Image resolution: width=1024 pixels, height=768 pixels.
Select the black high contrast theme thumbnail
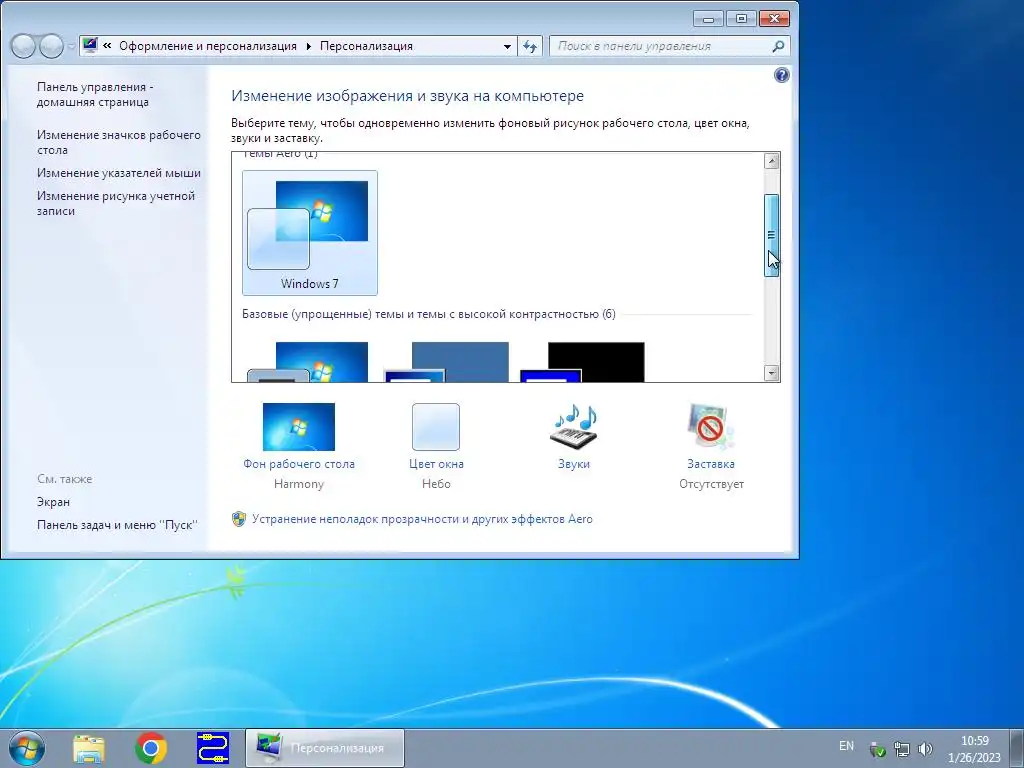582,362
